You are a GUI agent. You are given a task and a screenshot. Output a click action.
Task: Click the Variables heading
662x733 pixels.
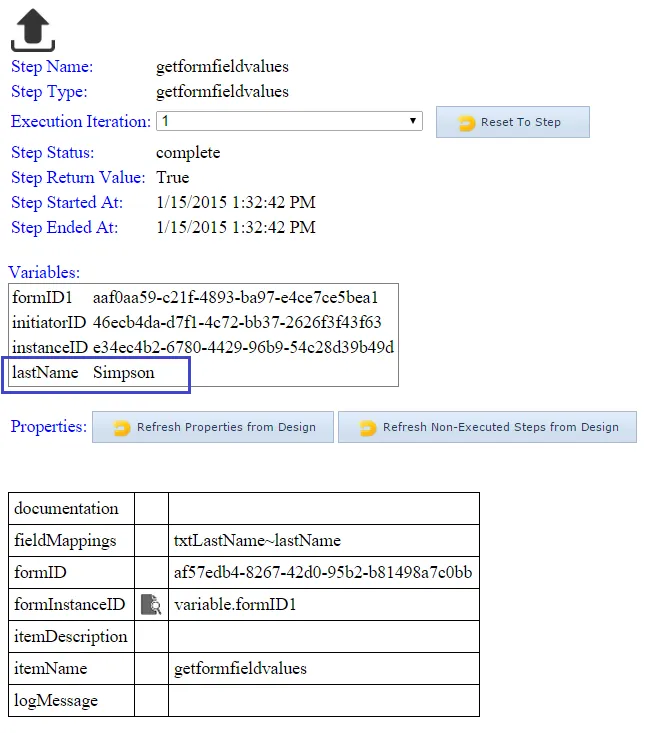coord(44,272)
